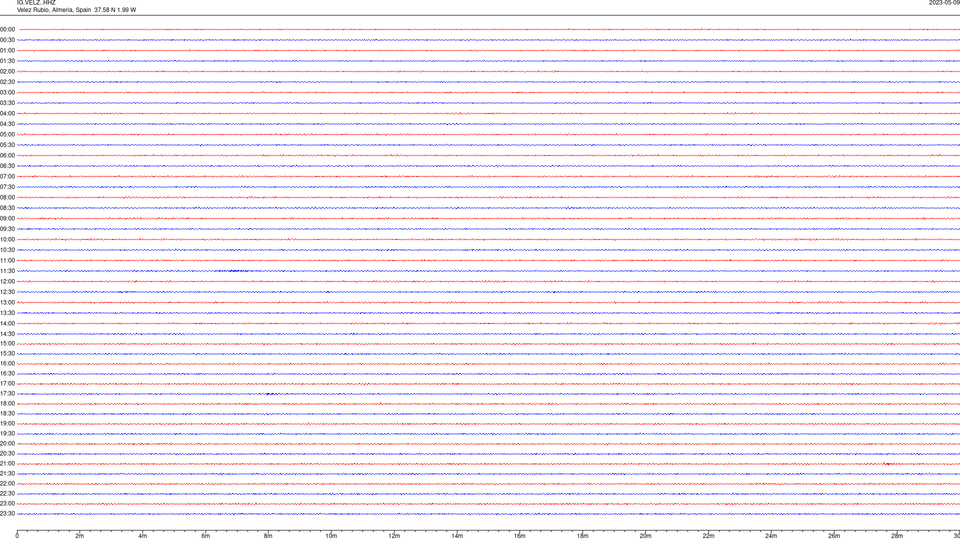This screenshot has width=960, height=540.
Task: Click the 01:00 time label
Action: [7, 51]
